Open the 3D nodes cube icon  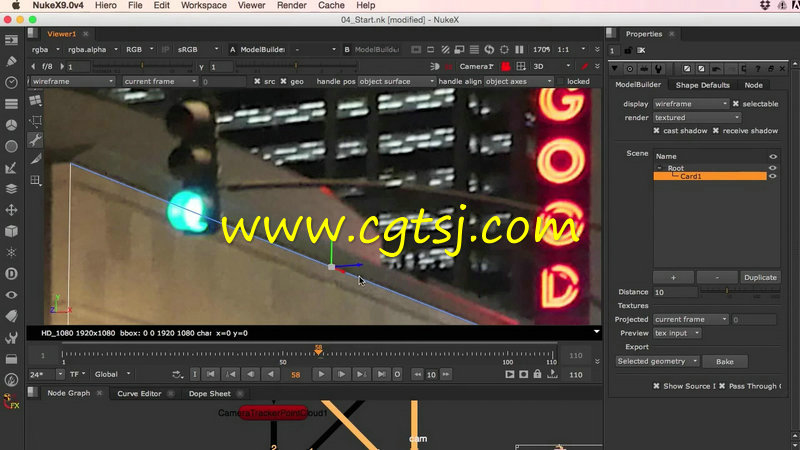click(x=11, y=231)
